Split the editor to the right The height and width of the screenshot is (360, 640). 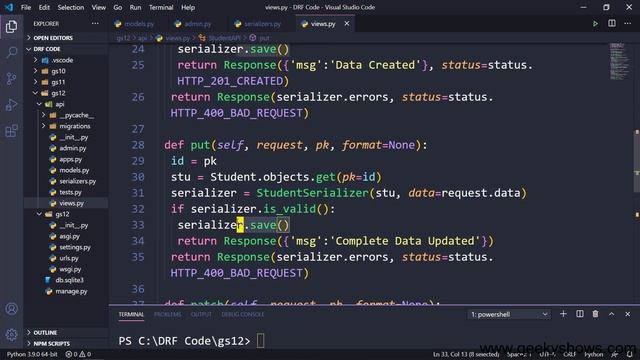coord(611,24)
